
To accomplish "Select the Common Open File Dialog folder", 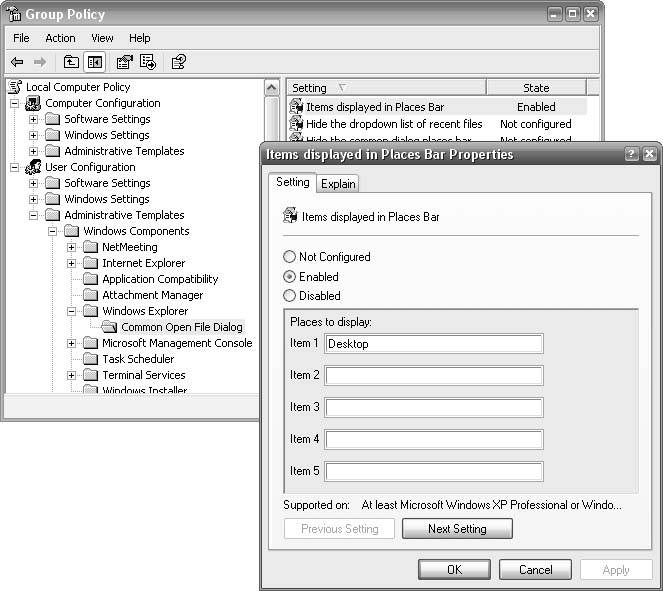I will 181,327.
